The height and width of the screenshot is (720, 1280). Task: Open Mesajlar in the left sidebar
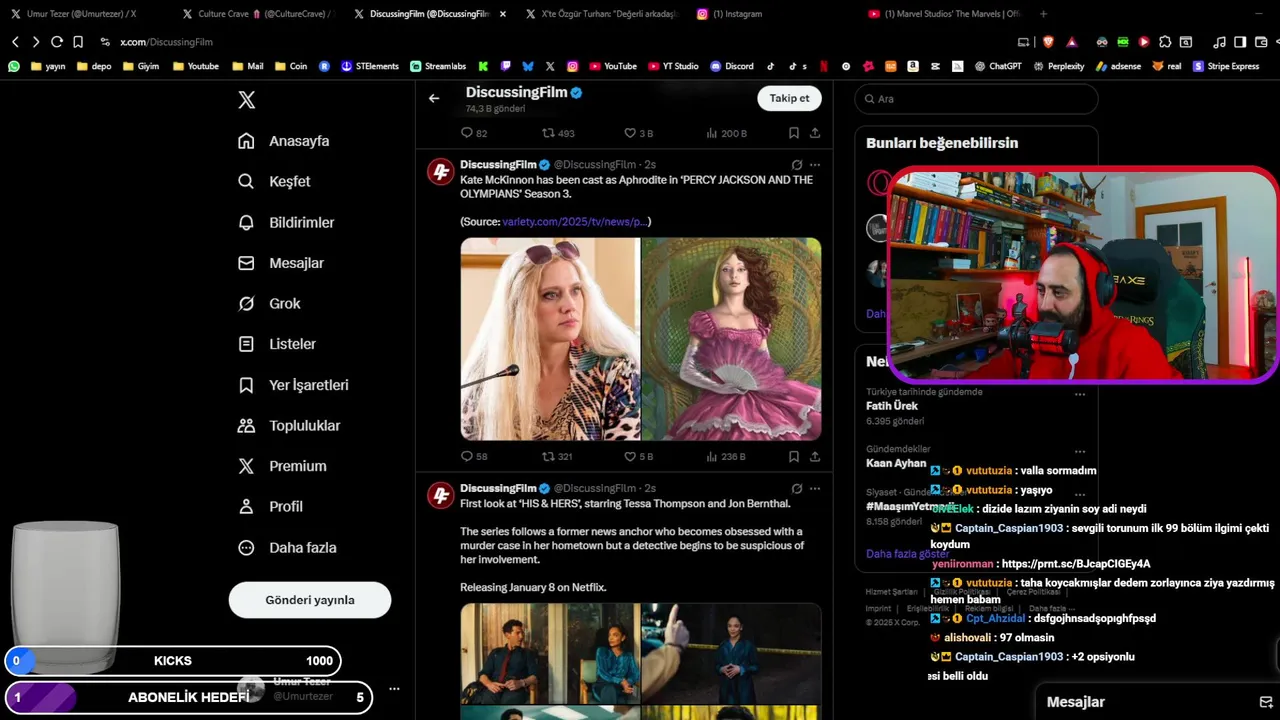pos(281,263)
